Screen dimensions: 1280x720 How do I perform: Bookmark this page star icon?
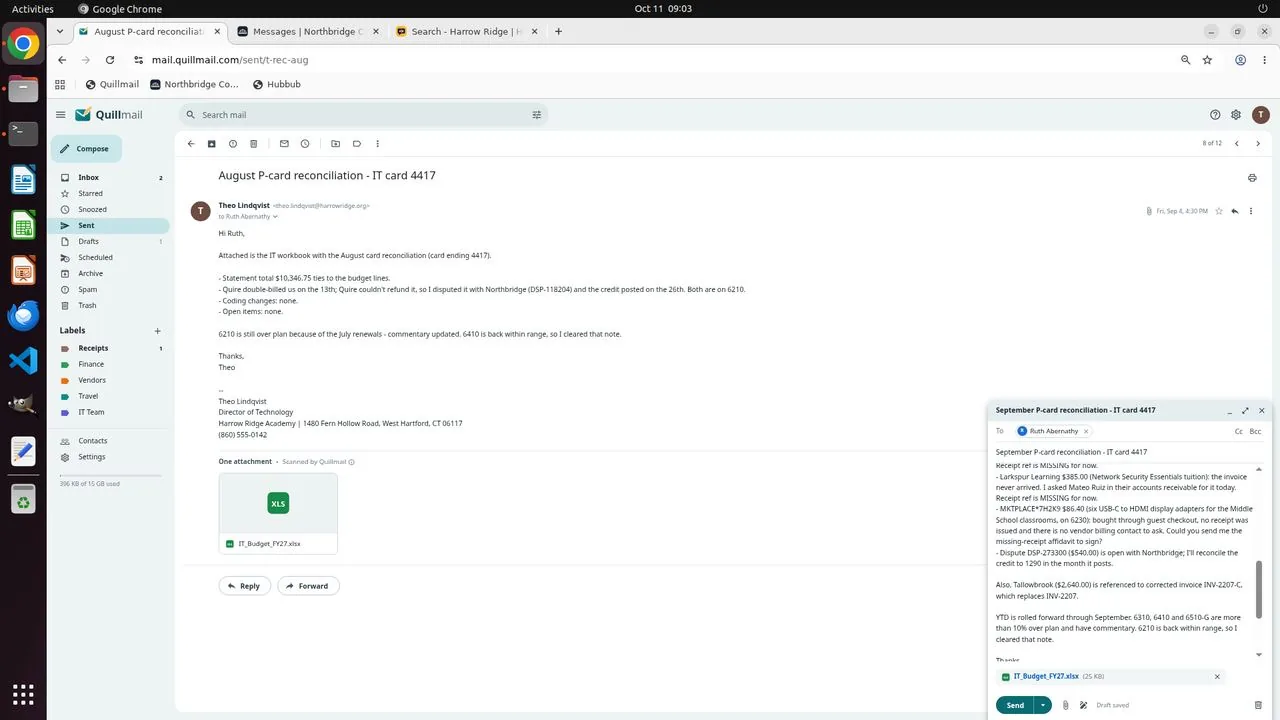click(1207, 60)
